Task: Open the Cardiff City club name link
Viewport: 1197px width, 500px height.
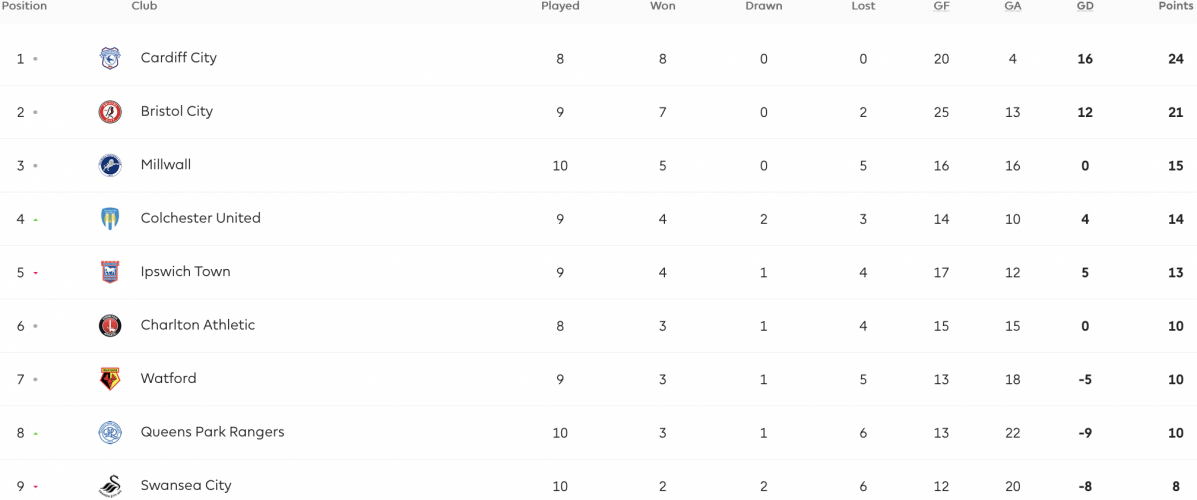Action: 179,57
